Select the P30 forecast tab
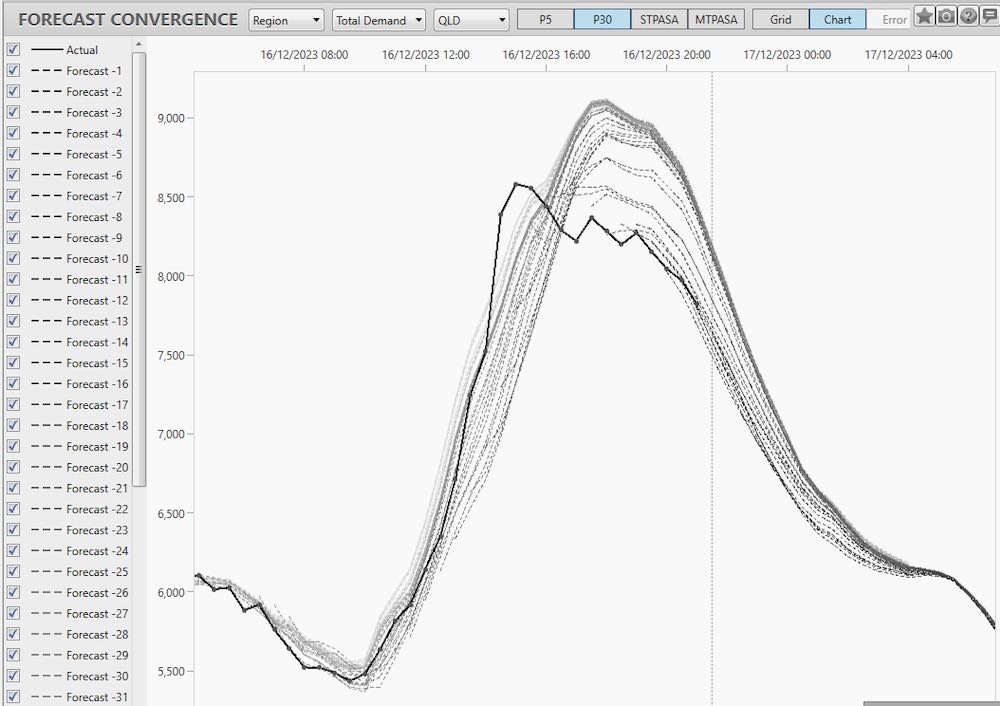 (x=603, y=20)
